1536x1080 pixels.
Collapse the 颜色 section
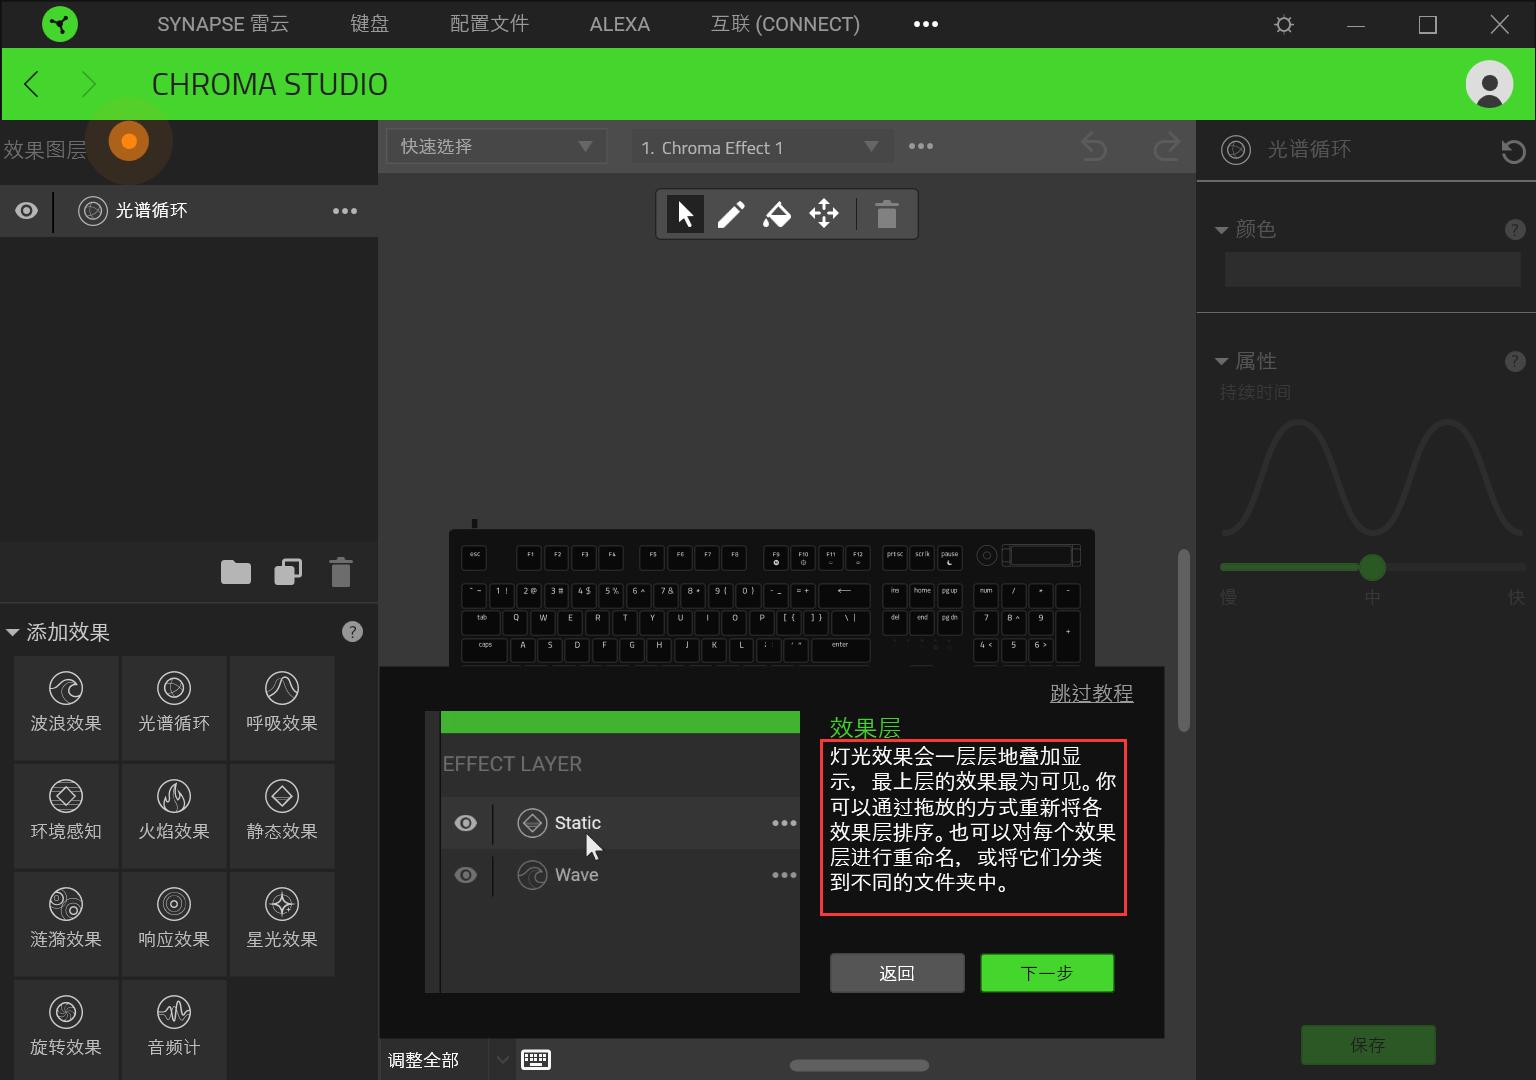(x=1221, y=230)
